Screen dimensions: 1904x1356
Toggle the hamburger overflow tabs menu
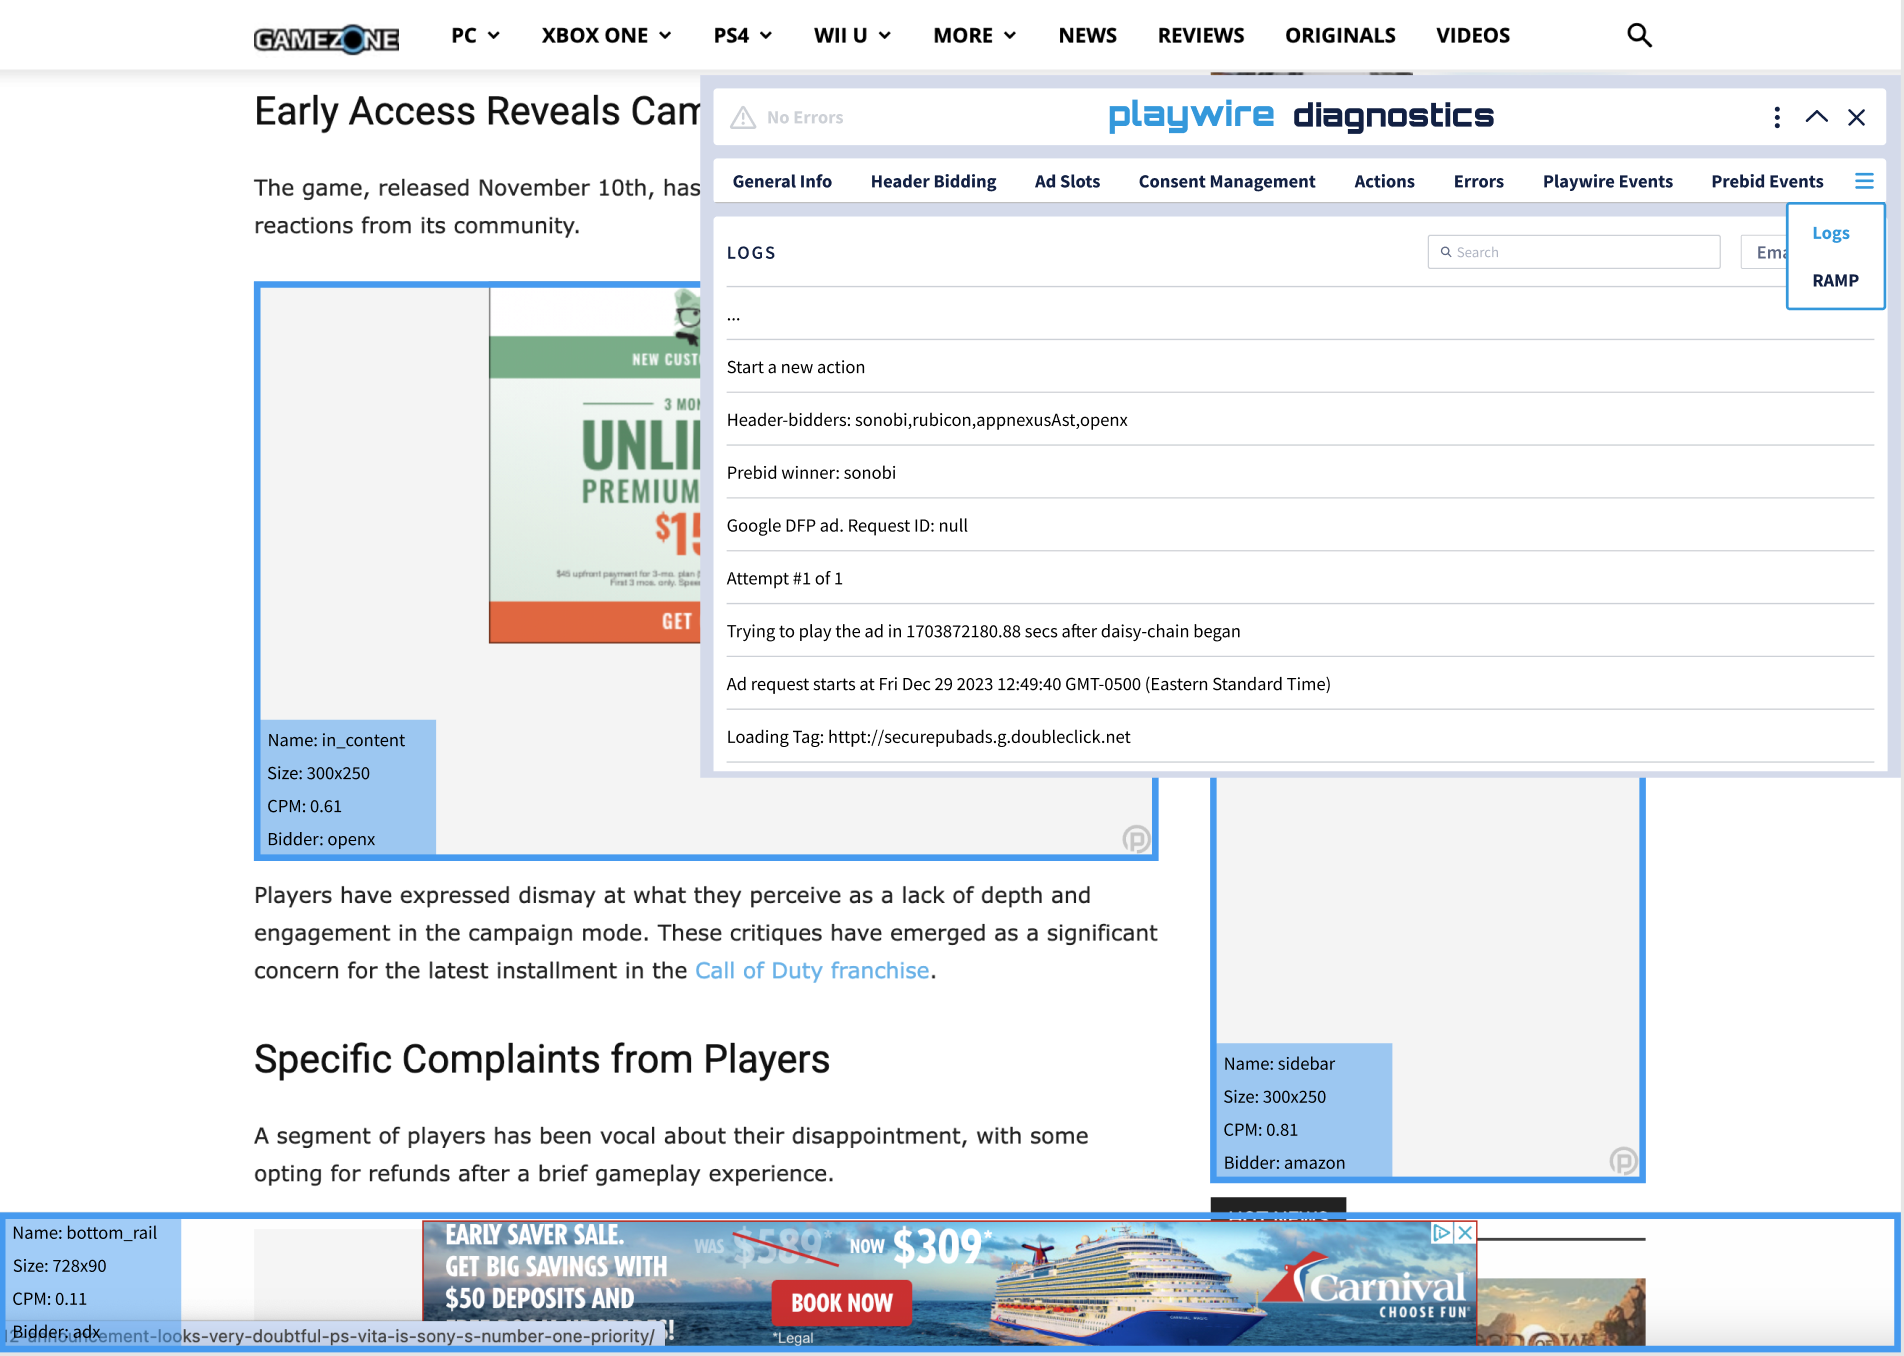(x=1864, y=181)
